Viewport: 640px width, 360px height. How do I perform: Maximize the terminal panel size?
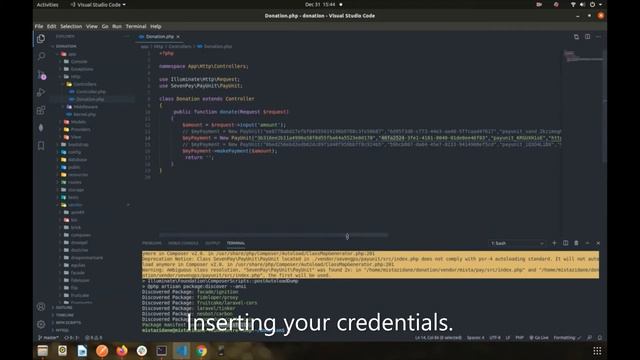coord(587,243)
